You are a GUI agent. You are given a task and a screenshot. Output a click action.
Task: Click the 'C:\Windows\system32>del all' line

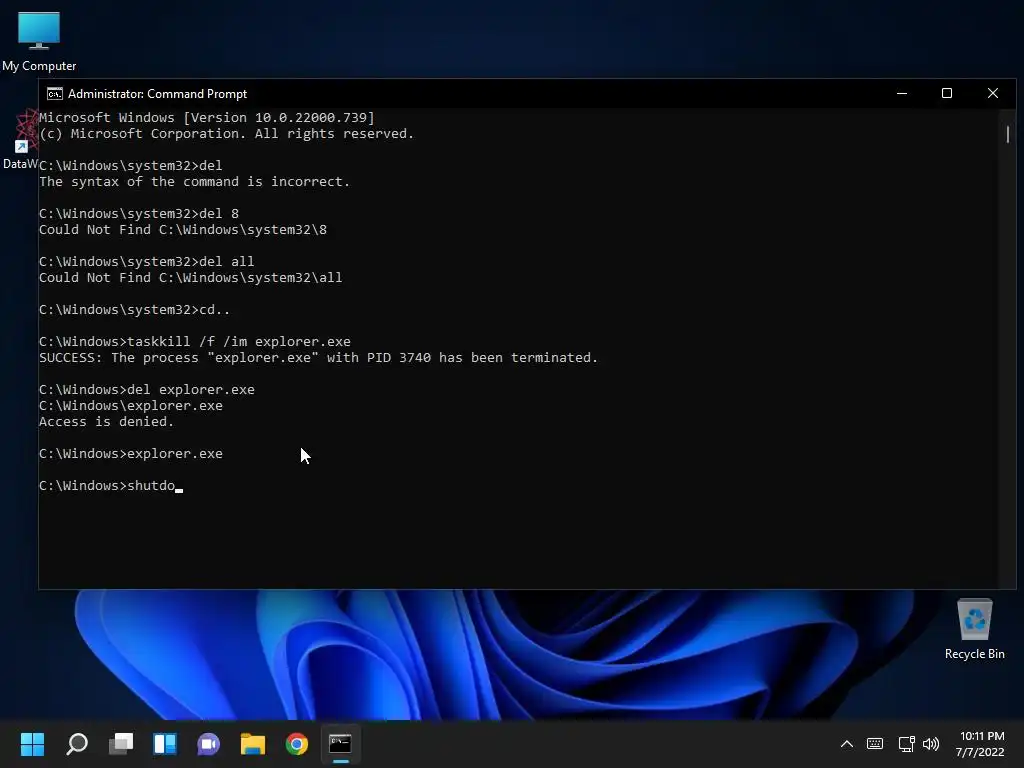[146, 262]
